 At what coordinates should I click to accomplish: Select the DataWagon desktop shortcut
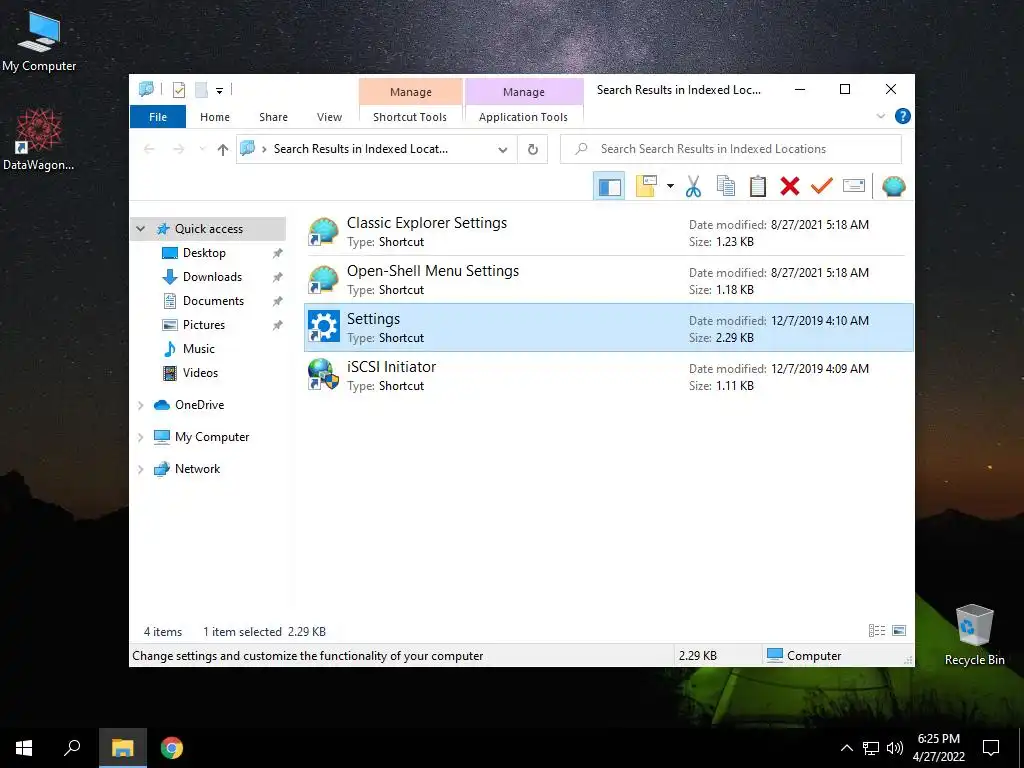pyautogui.click(x=39, y=140)
